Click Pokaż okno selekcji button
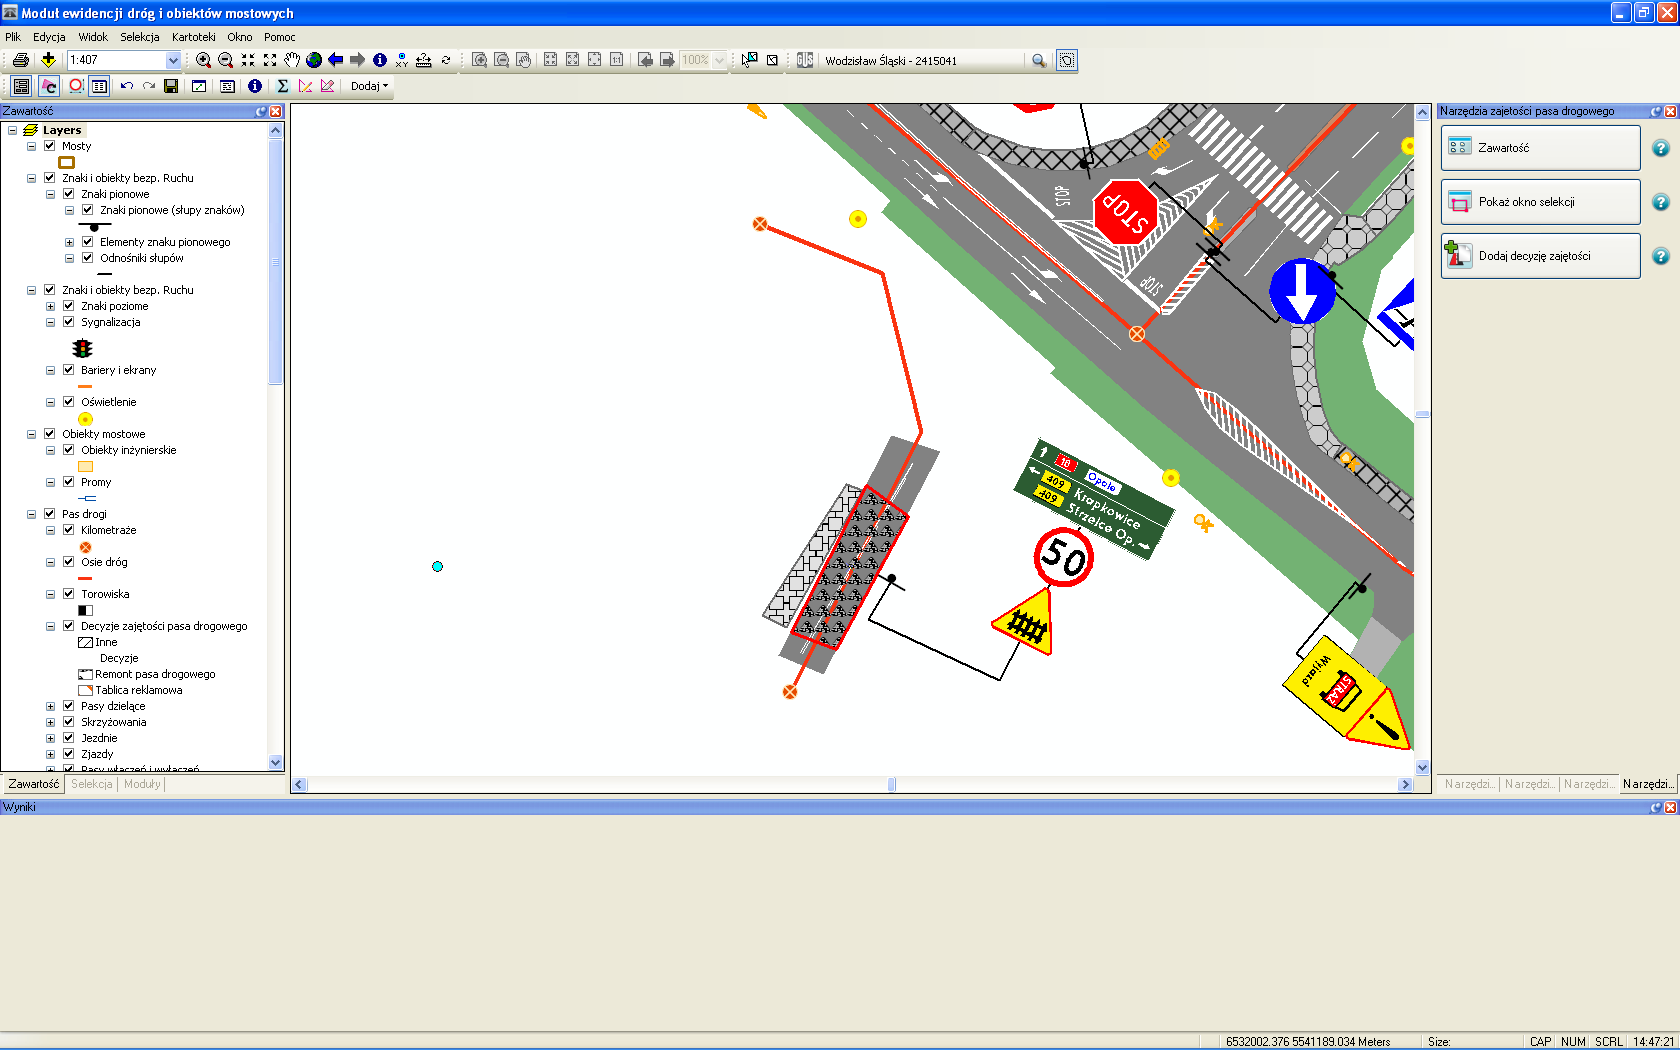This screenshot has height=1050, width=1680. point(1540,202)
